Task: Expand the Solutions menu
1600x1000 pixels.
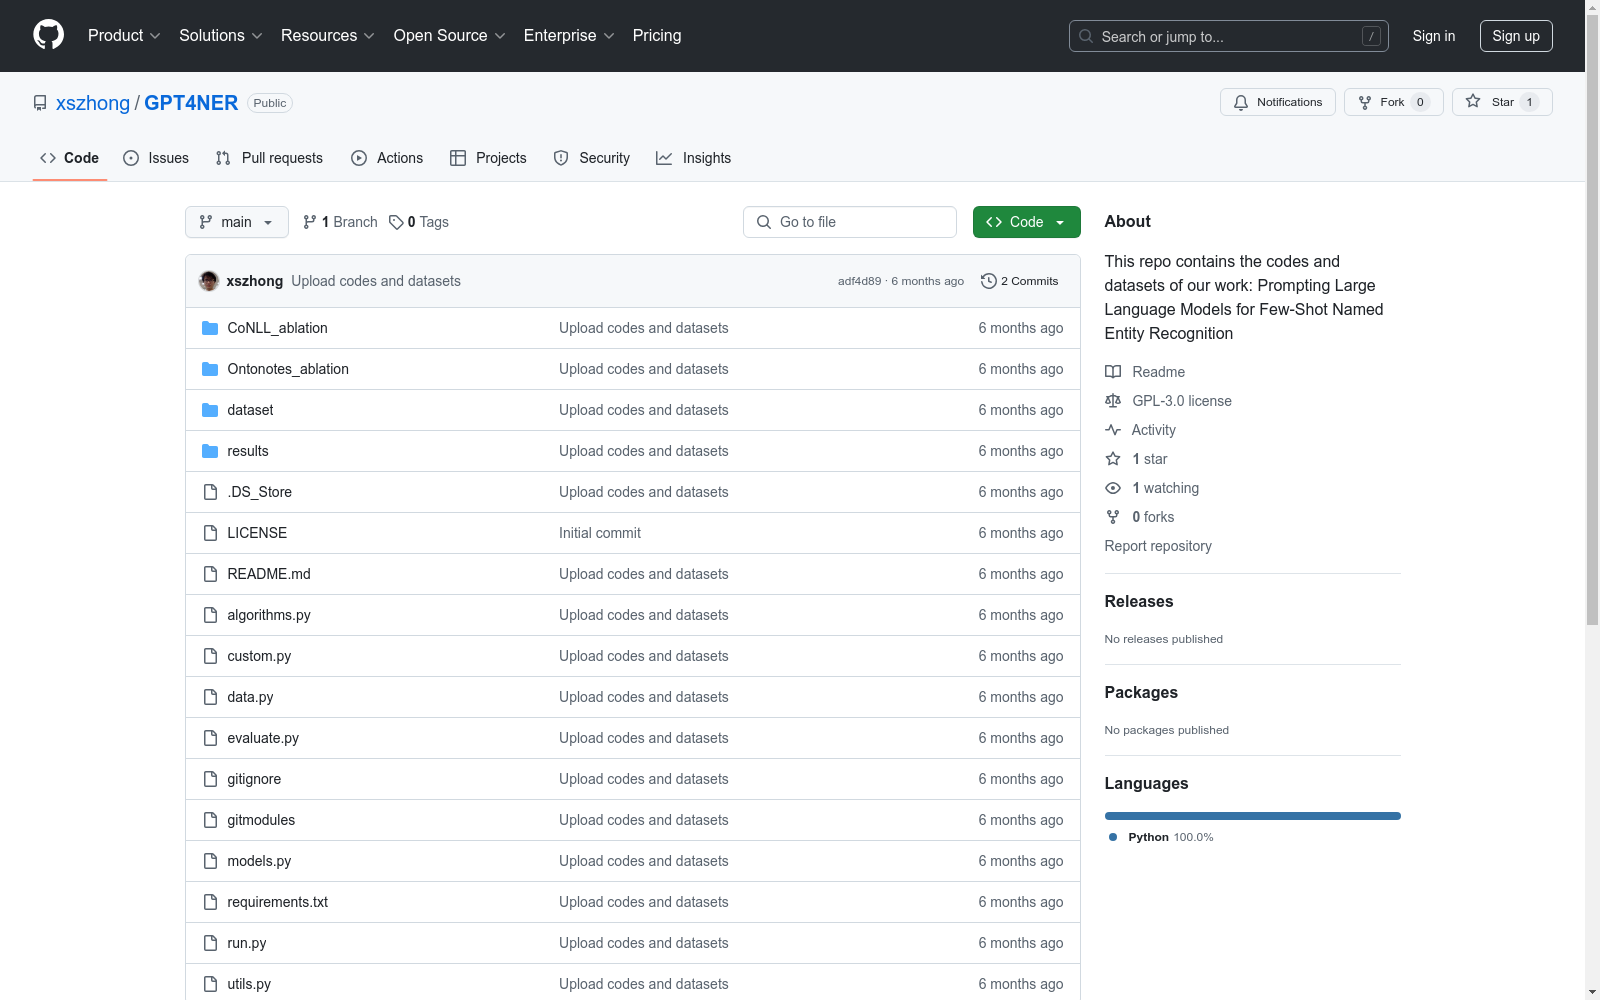Action: pos(221,35)
